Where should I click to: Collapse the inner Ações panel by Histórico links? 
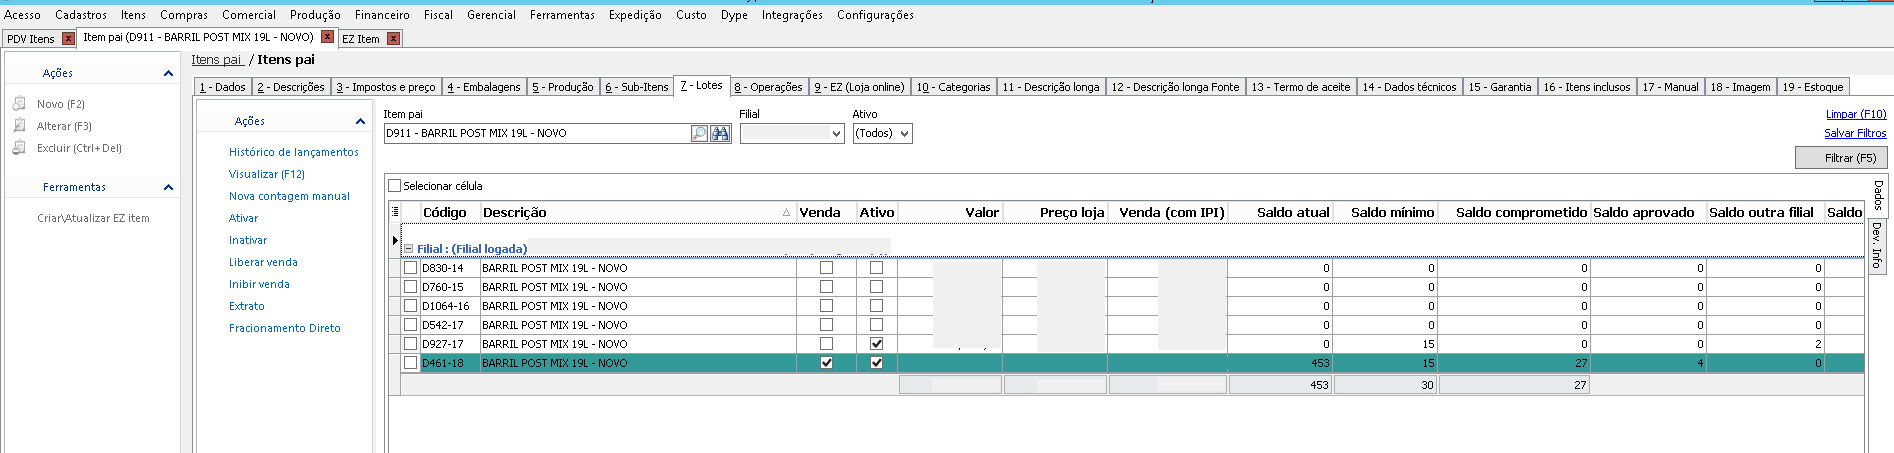[x=360, y=121]
